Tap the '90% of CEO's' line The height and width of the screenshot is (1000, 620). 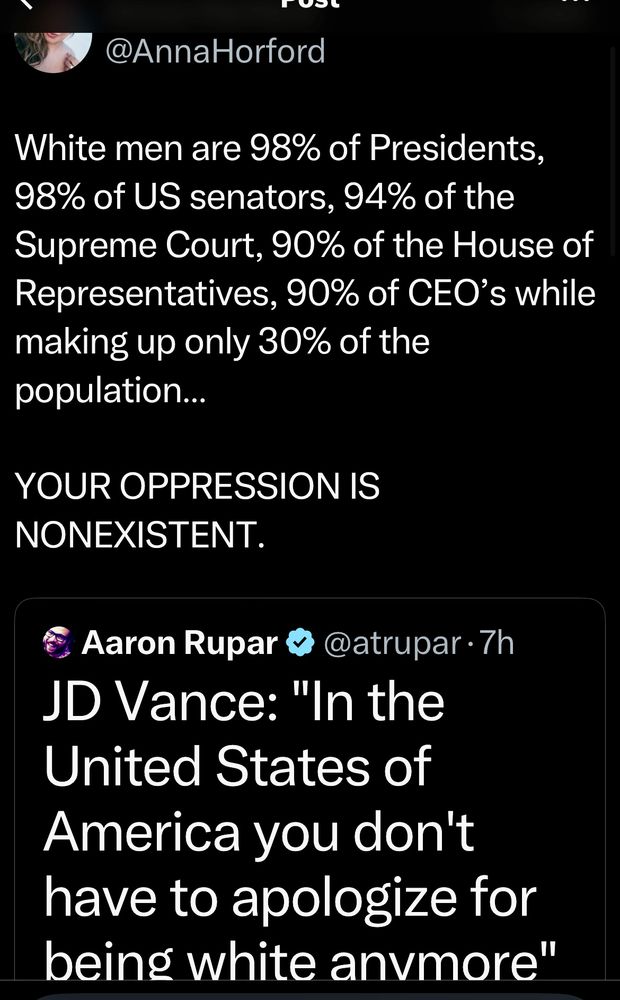tap(305, 293)
